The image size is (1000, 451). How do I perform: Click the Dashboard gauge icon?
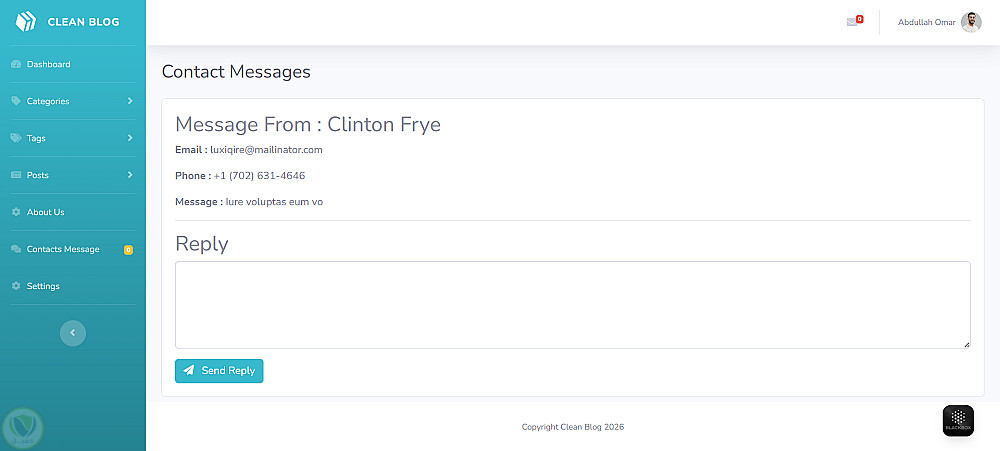pos(16,65)
